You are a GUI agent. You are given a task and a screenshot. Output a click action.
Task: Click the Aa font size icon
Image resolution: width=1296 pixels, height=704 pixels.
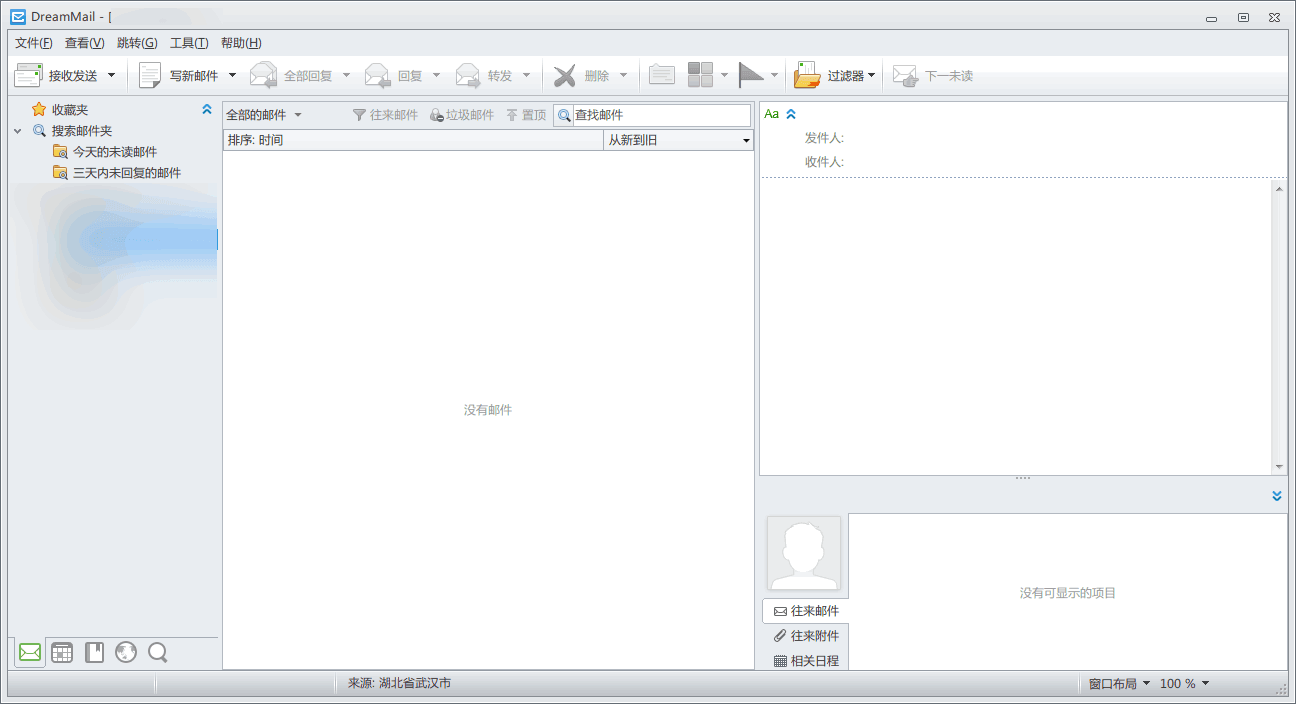pyautogui.click(x=771, y=114)
